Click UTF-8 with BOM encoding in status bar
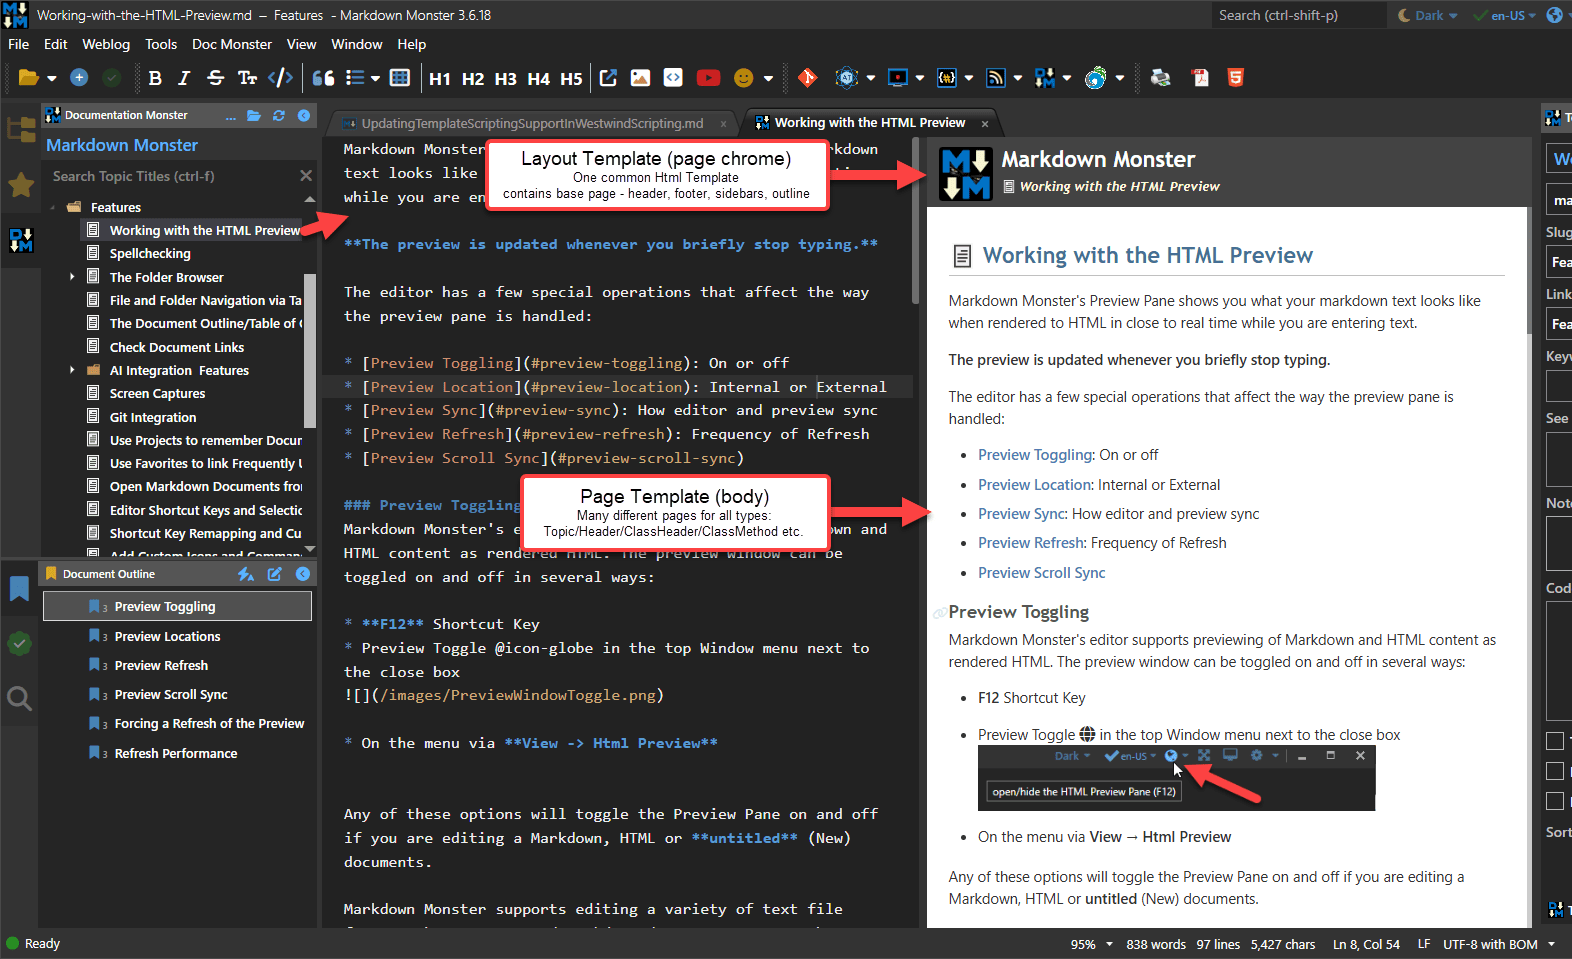Viewport: 1572px width, 959px height. [1490, 944]
